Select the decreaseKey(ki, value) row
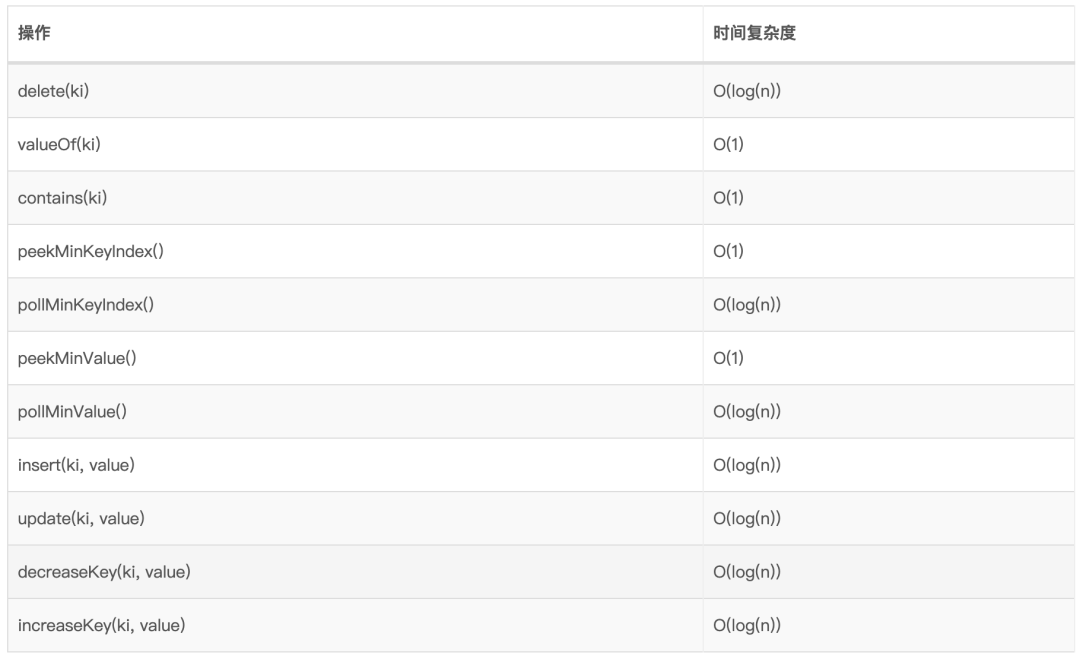Image resolution: width=1080 pixels, height=659 pixels. (x=541, y=572)
